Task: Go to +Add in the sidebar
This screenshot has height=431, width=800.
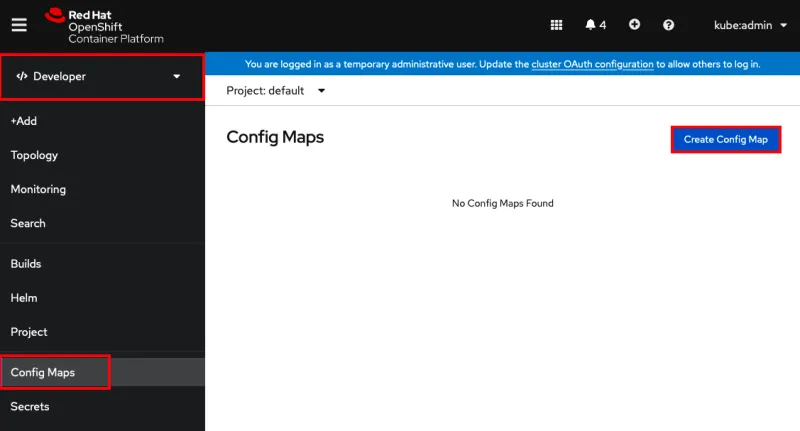Action: tap(24, 121)
